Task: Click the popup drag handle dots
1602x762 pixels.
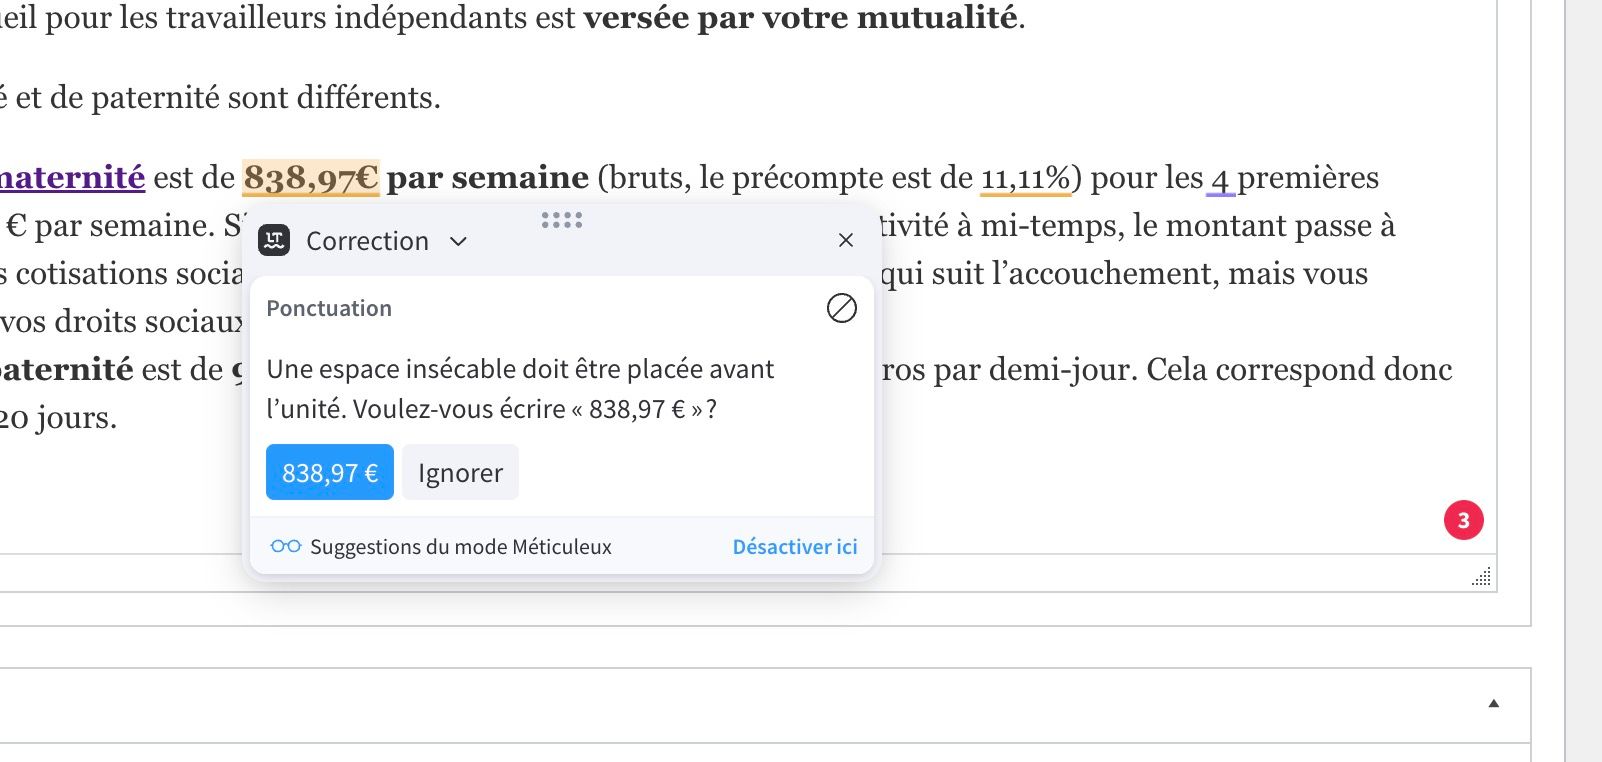Action: click(562, 220)
